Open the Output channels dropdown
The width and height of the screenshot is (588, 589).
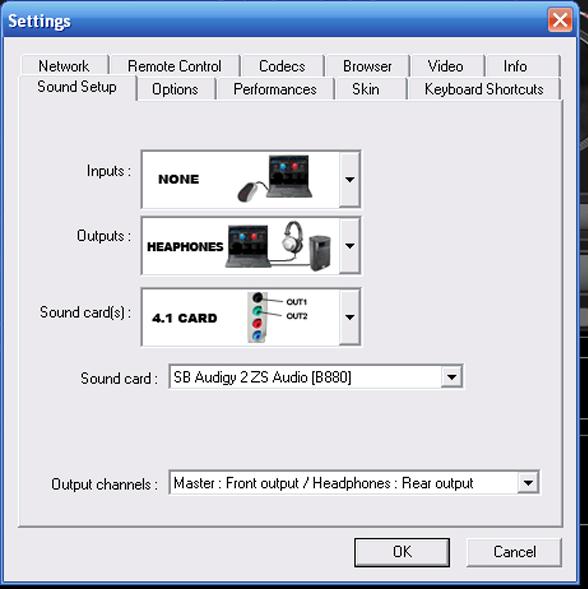(528, 482)
